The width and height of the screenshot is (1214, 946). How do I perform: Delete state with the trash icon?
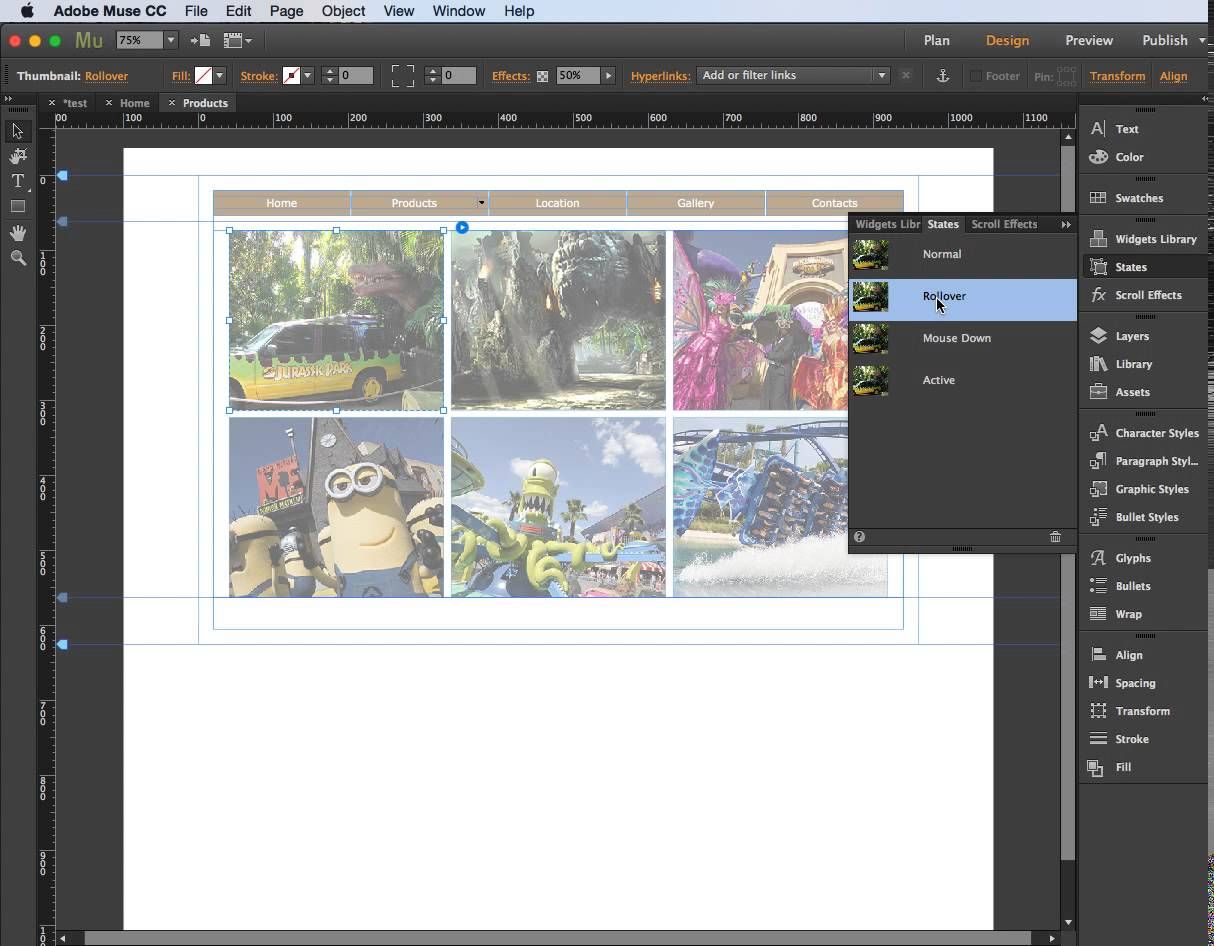point(1055,537)
